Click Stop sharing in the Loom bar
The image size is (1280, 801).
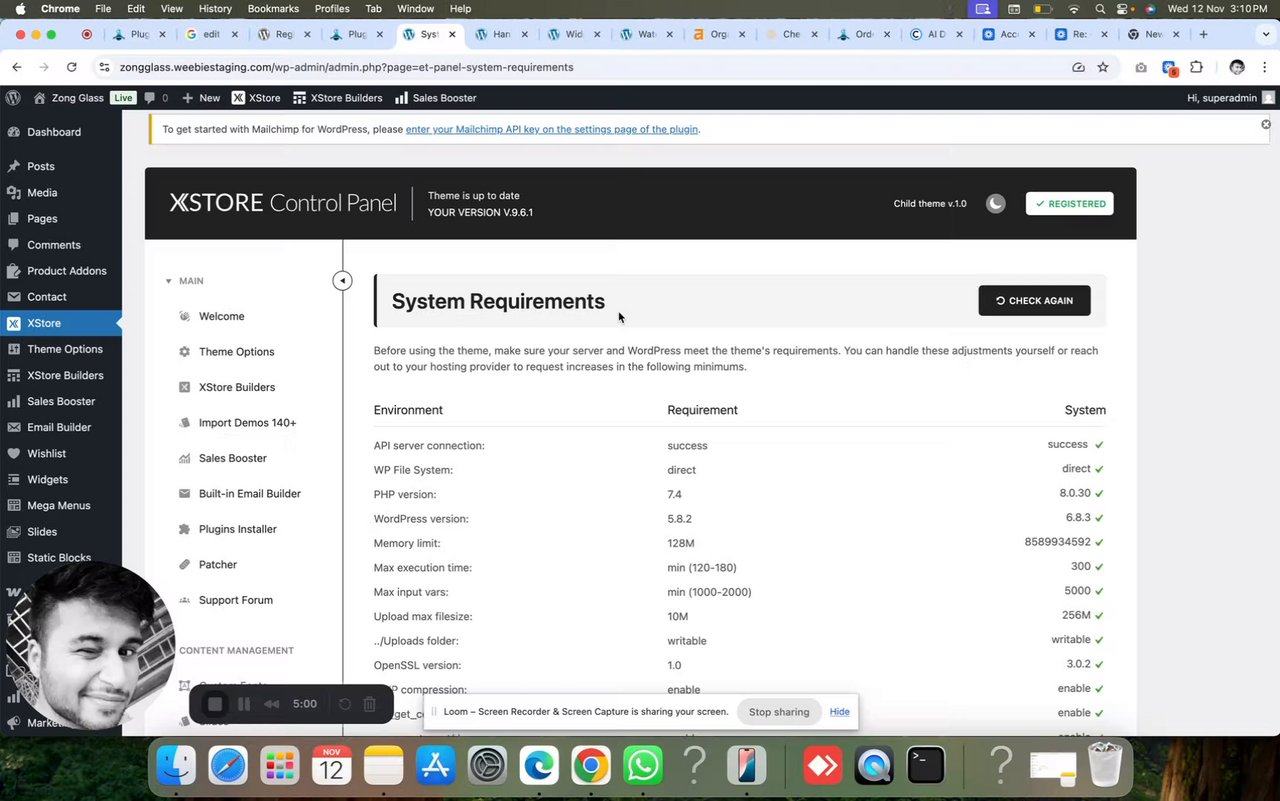tap(779, 712)
